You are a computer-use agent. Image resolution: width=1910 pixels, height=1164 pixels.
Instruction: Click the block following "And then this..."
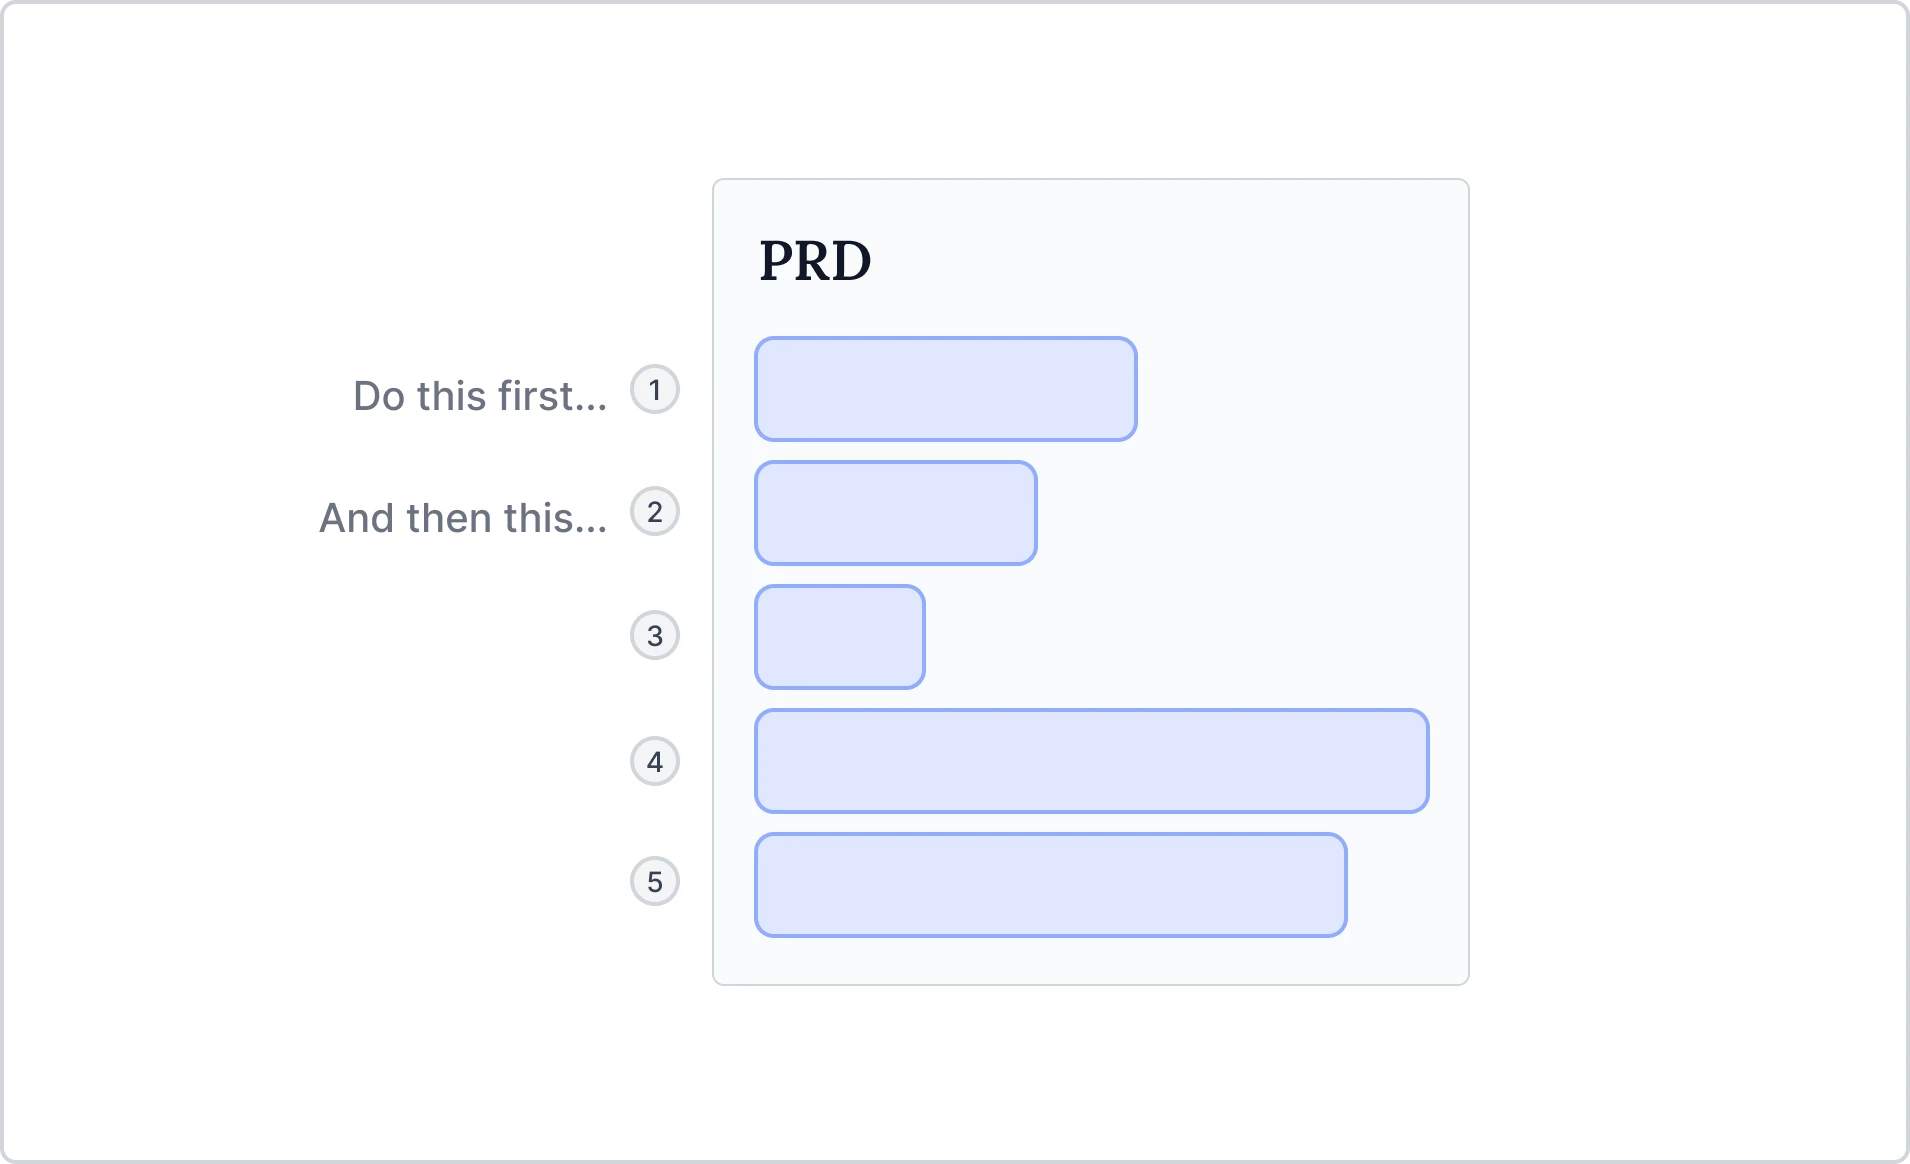tap(895, 513)
